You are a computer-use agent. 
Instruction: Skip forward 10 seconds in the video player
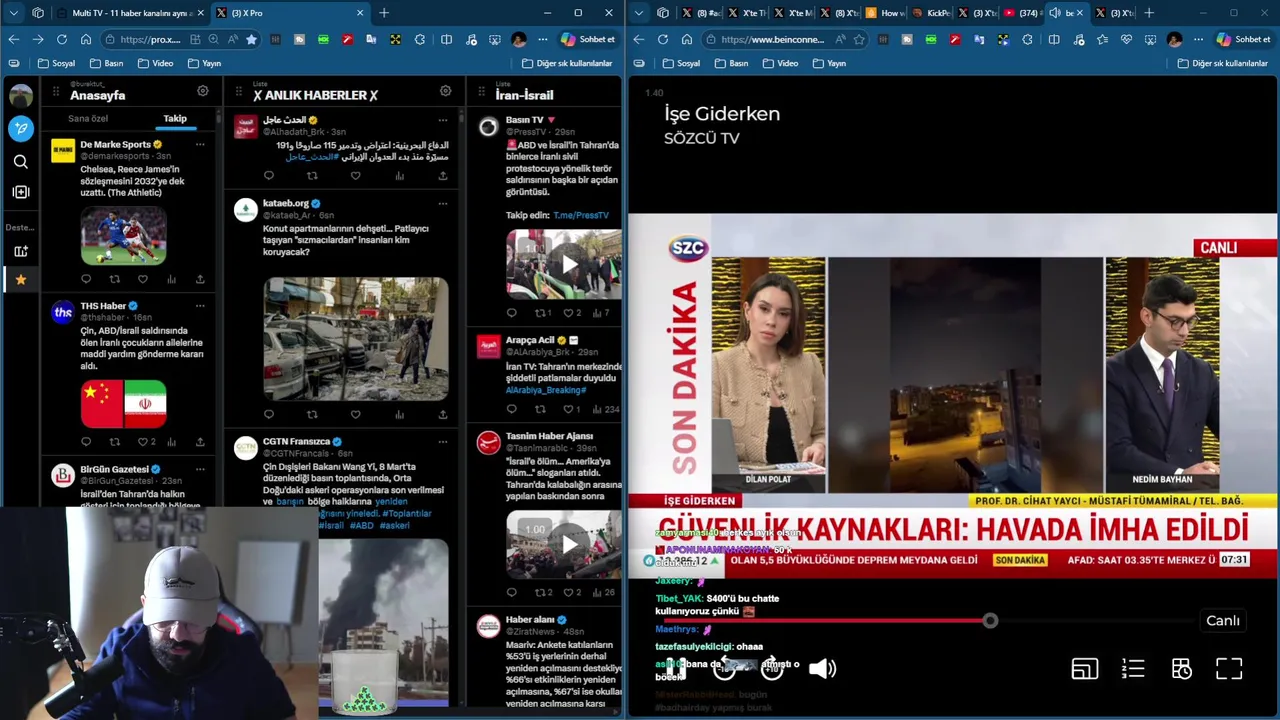(772, 669)
